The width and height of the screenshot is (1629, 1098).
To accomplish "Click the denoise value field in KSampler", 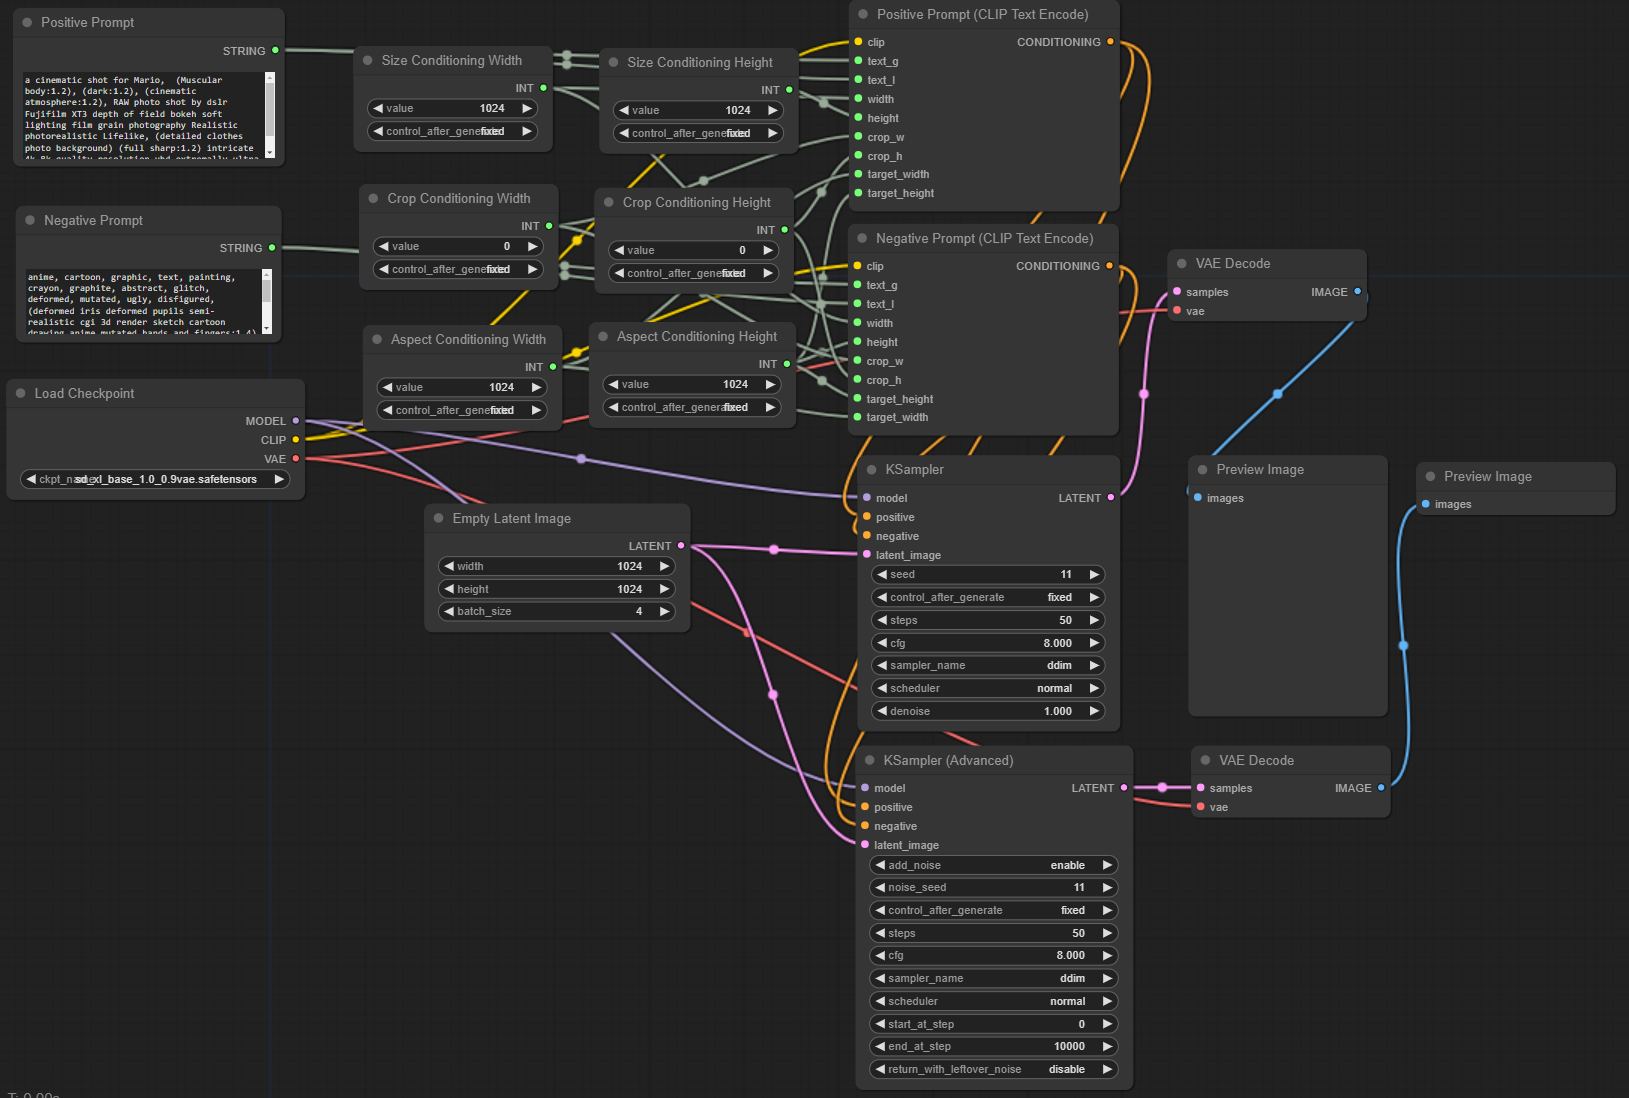I will (x=989, y=711).
